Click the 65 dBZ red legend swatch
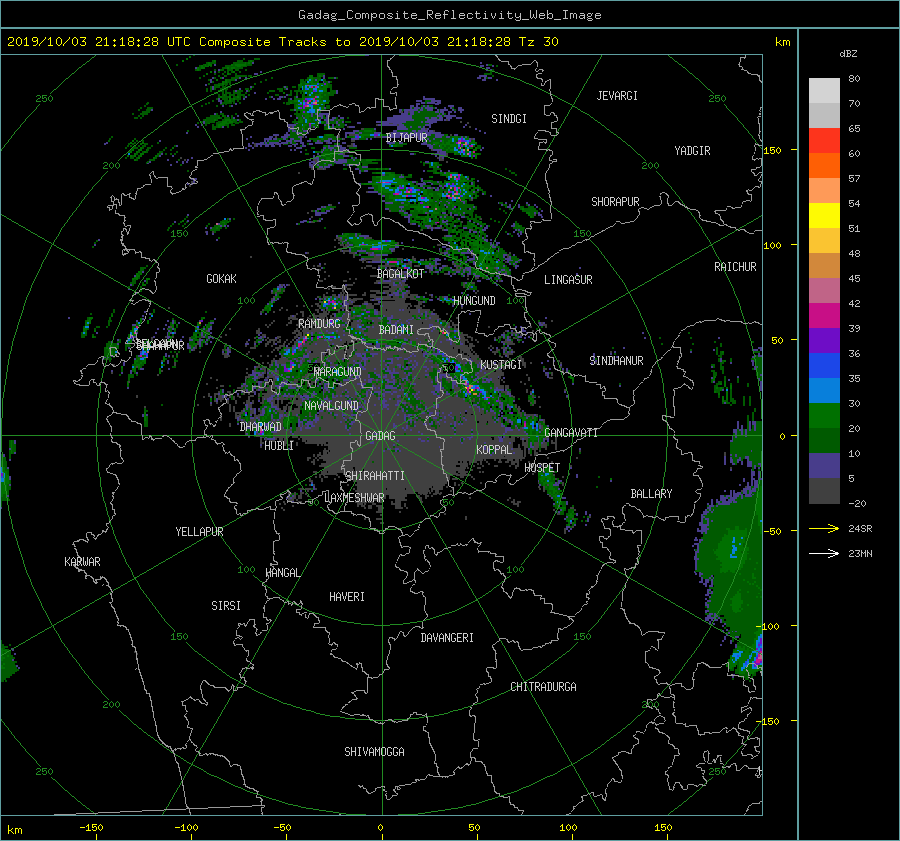 [824, 141]
